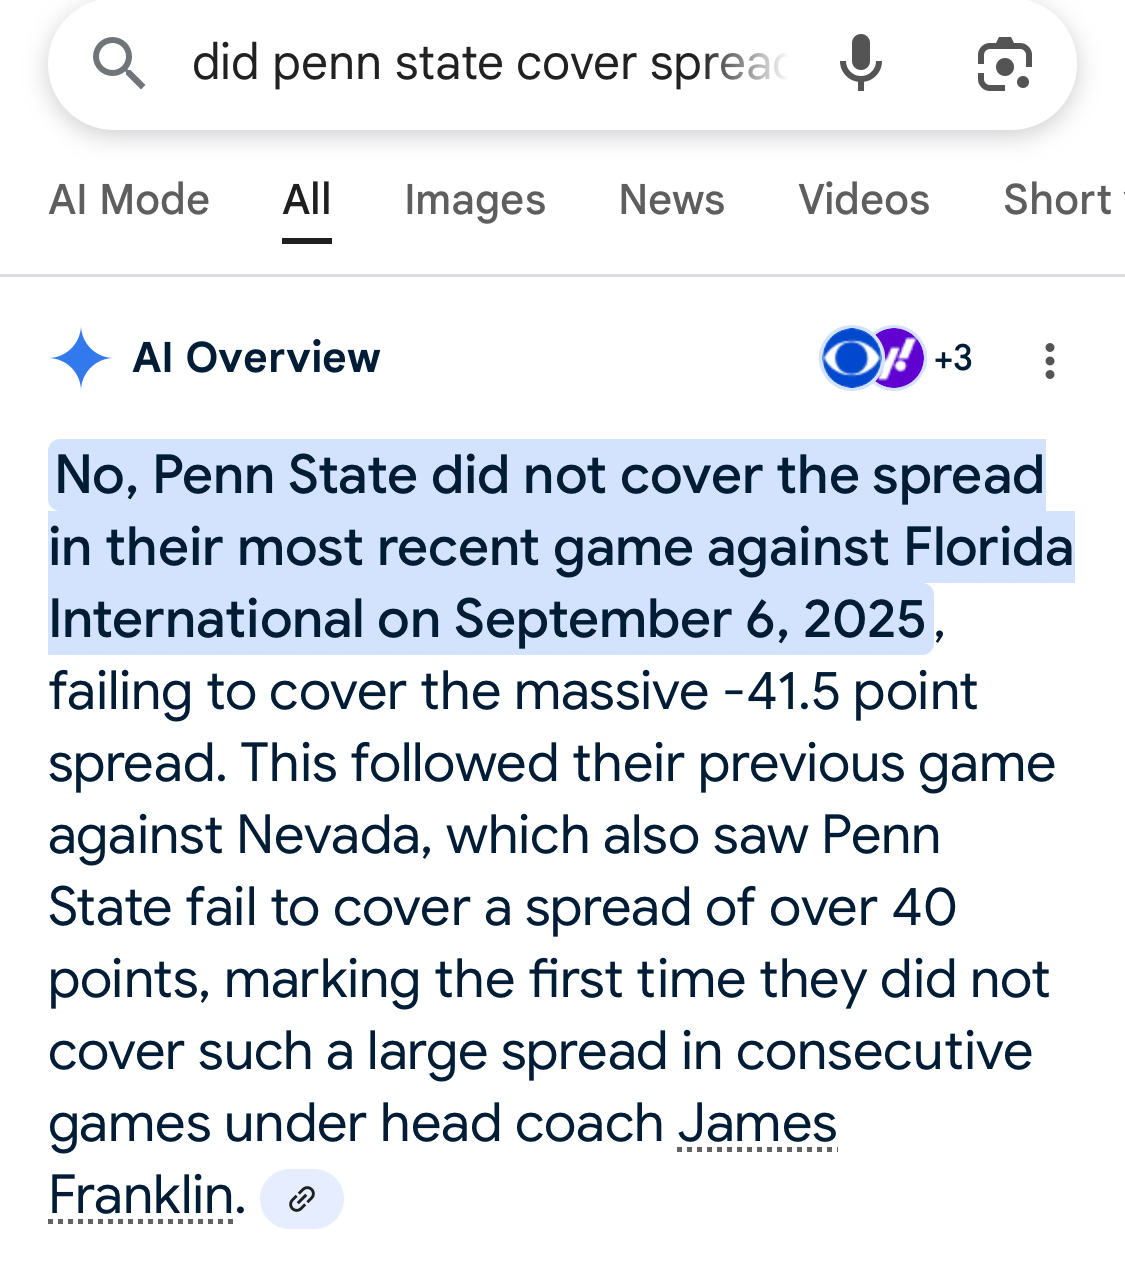Expand the +3 additional sources

tap(953, 358)
